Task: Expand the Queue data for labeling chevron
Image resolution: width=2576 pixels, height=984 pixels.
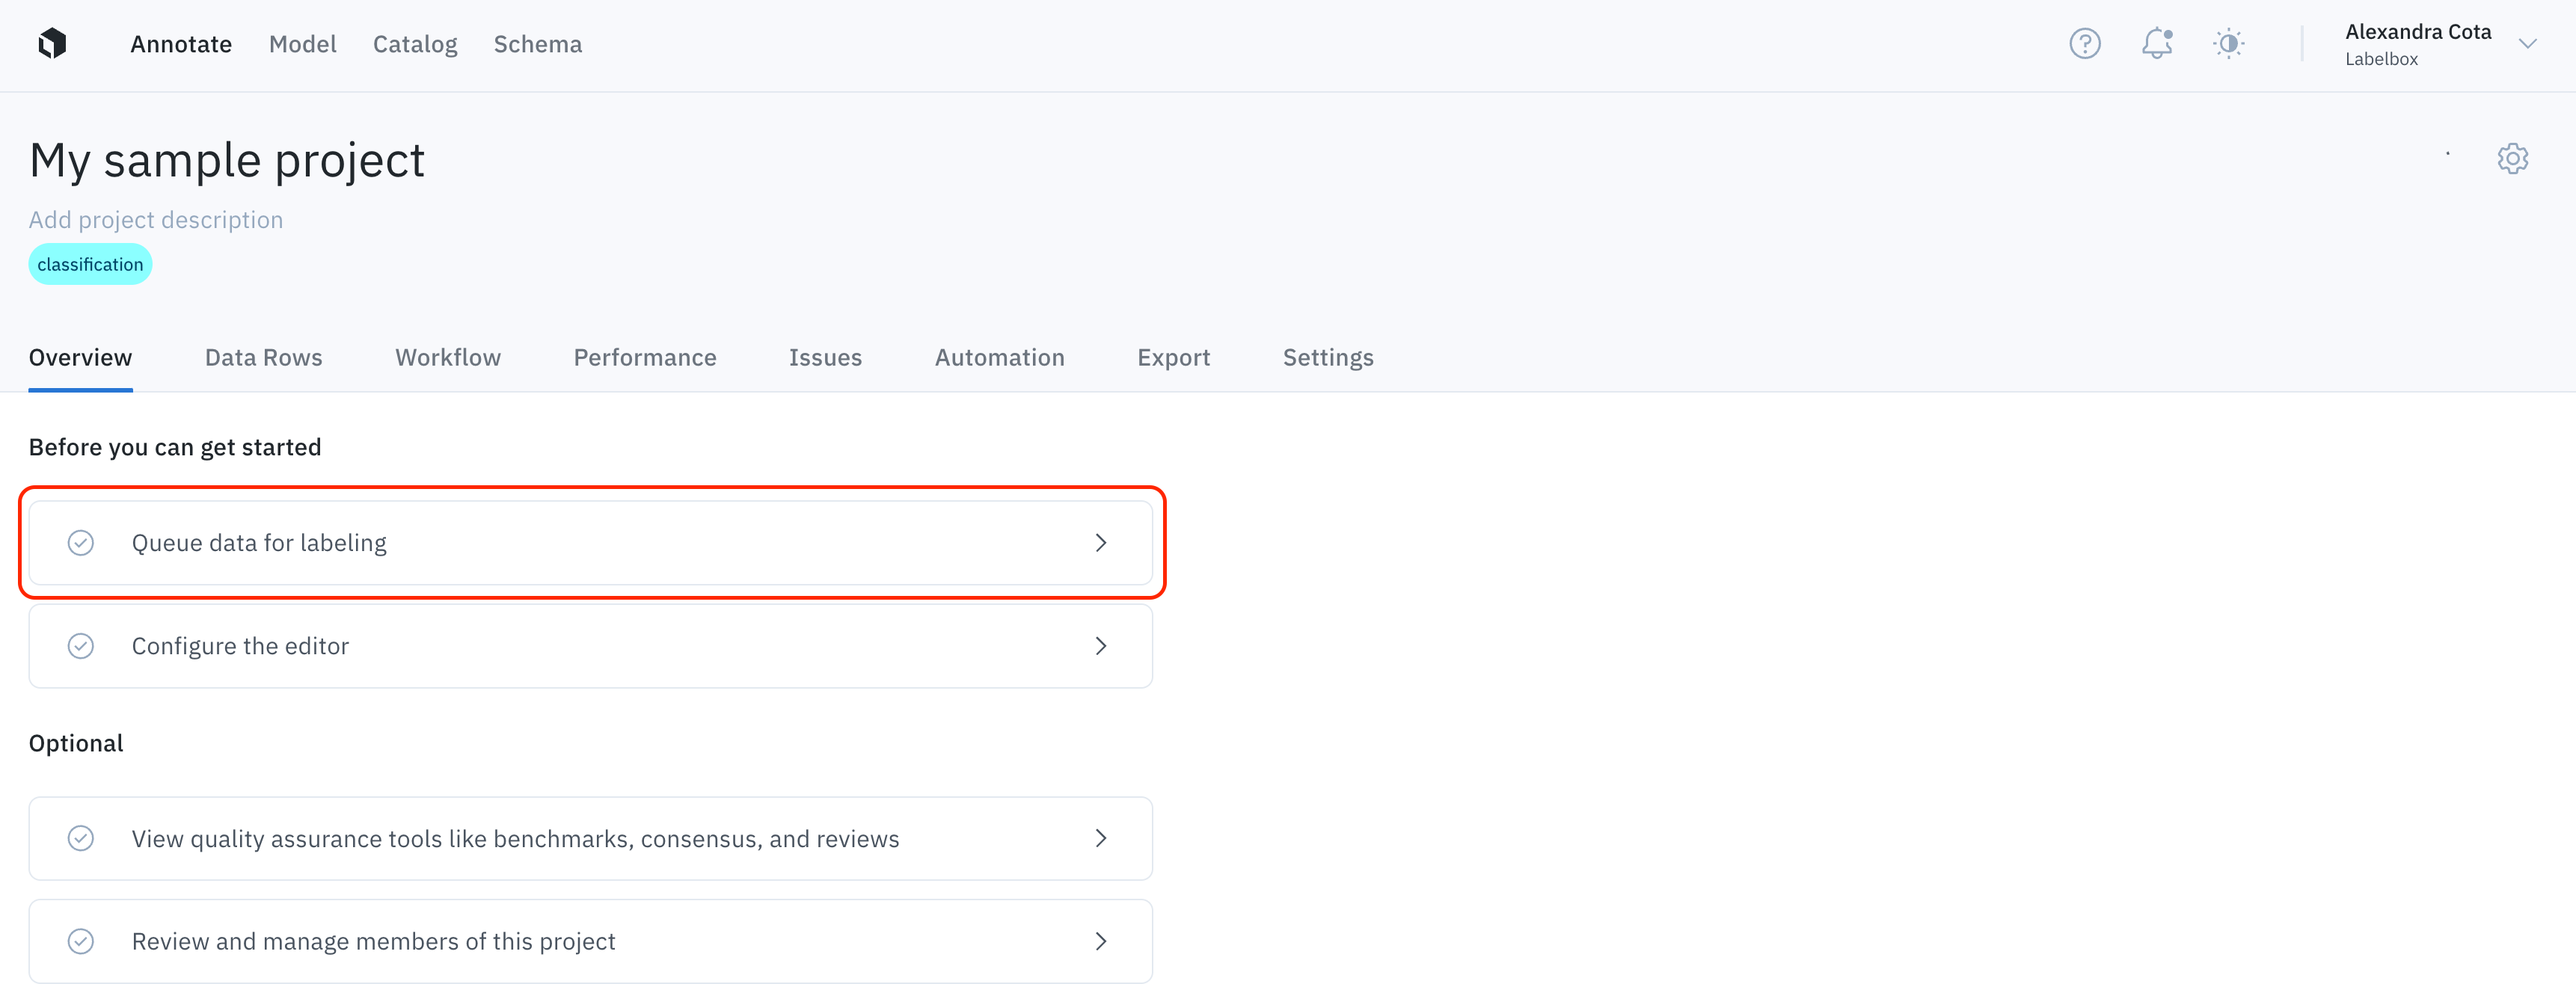Action: click(1100, 542)
